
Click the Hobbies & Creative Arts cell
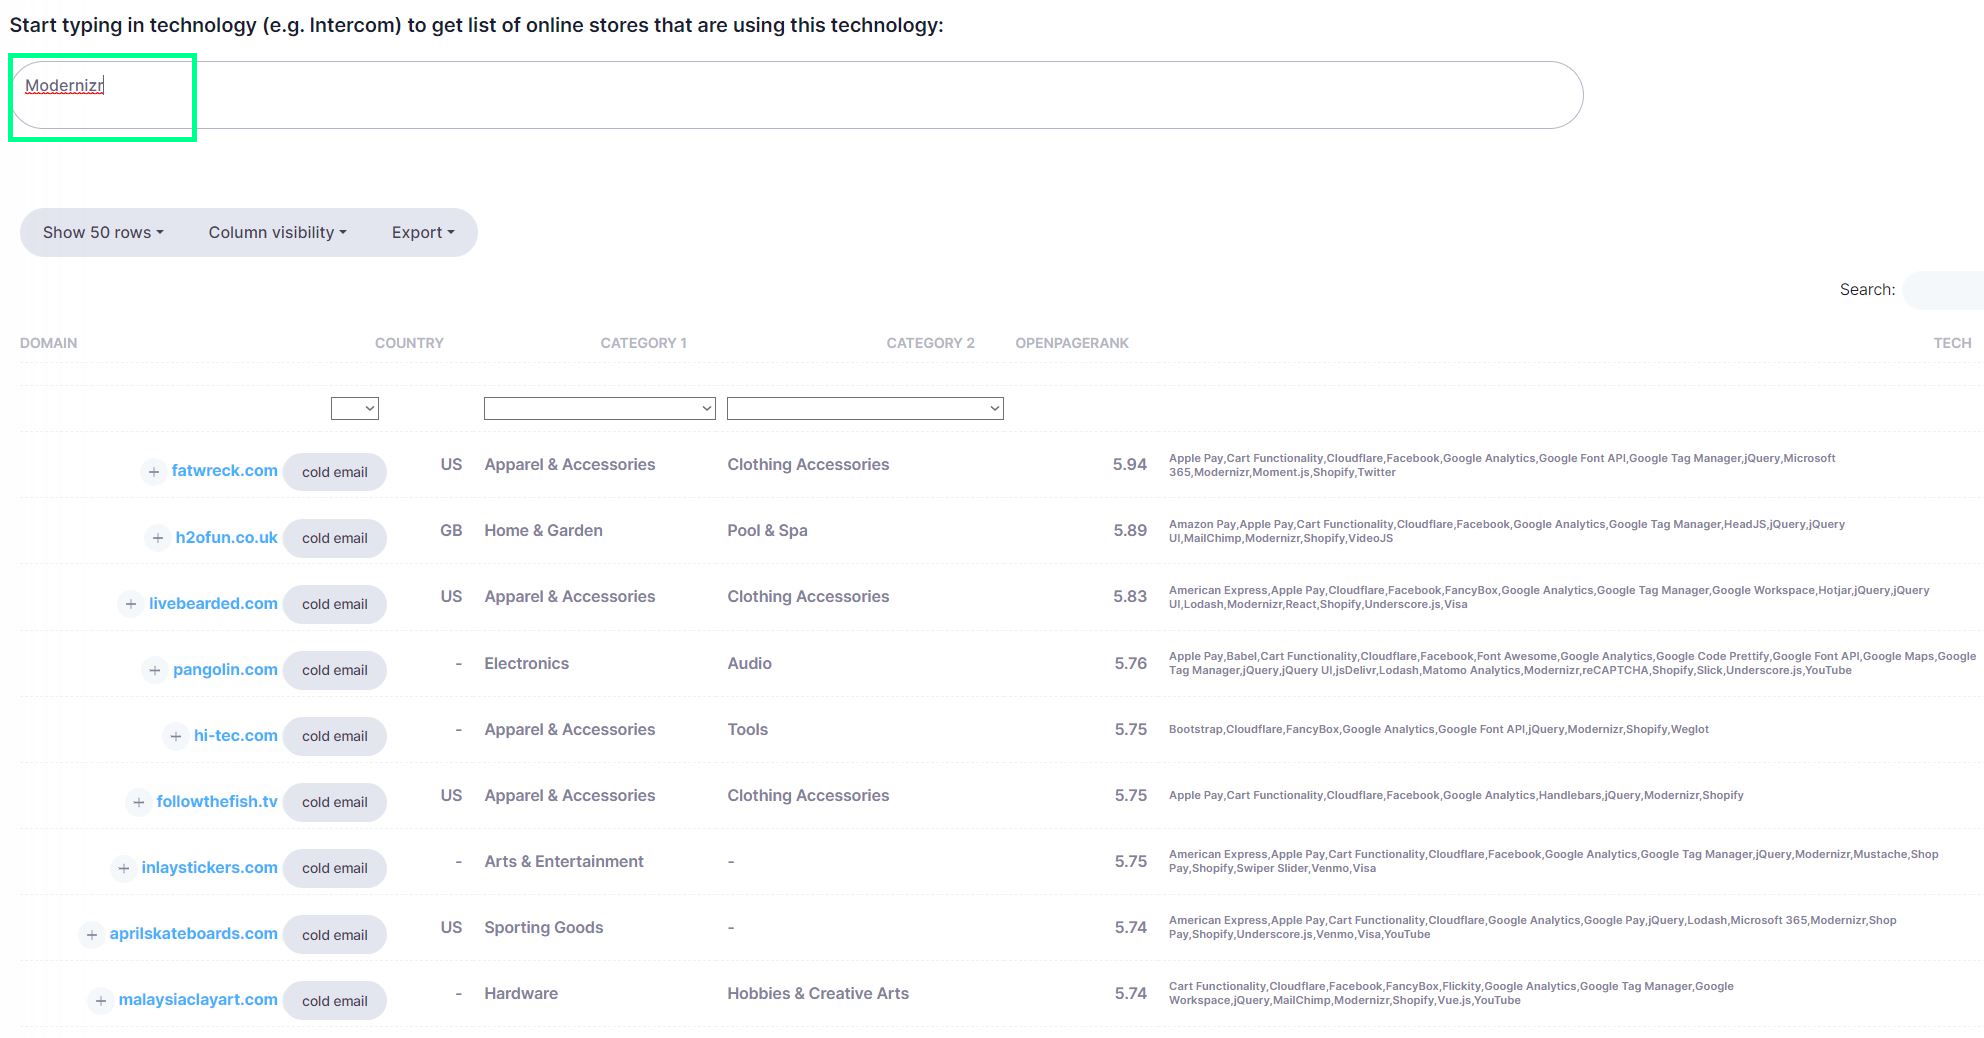coord(818,993)
